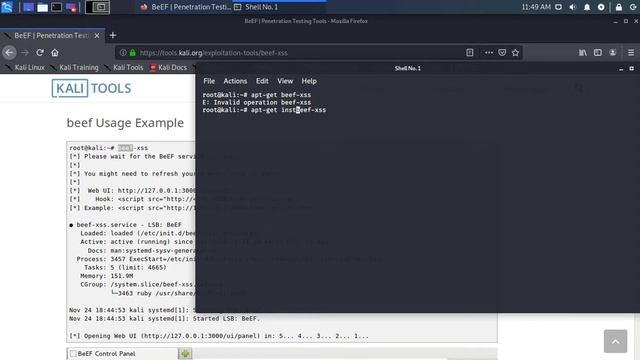Lock the screen via padlock icon
Viewport: 640px width, 360px height.
[x=619, y=7]
